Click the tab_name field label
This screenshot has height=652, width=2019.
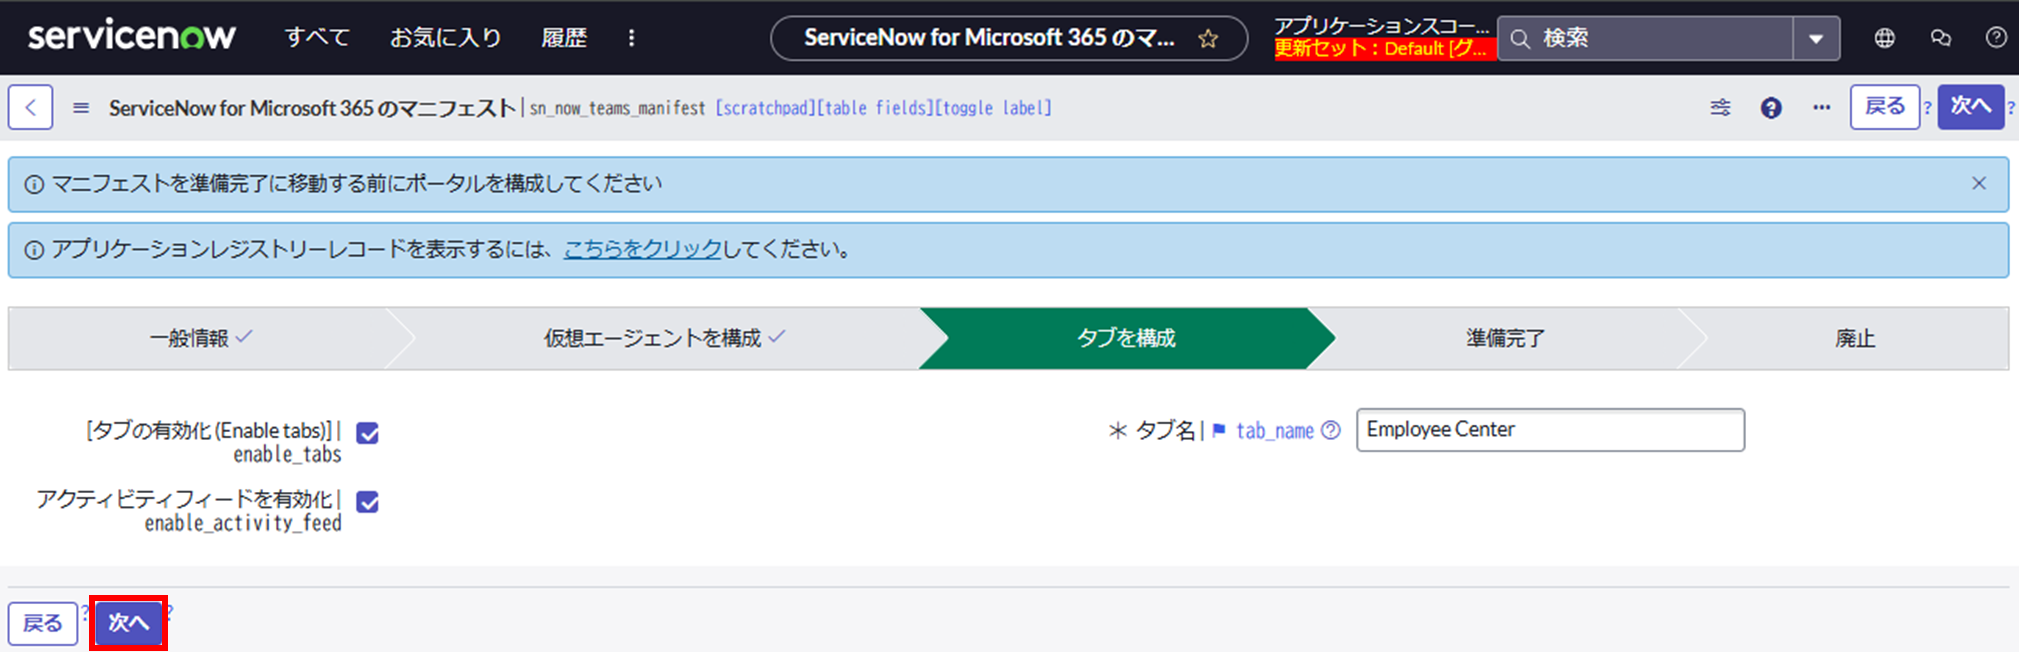click(x=1275, y=431)
